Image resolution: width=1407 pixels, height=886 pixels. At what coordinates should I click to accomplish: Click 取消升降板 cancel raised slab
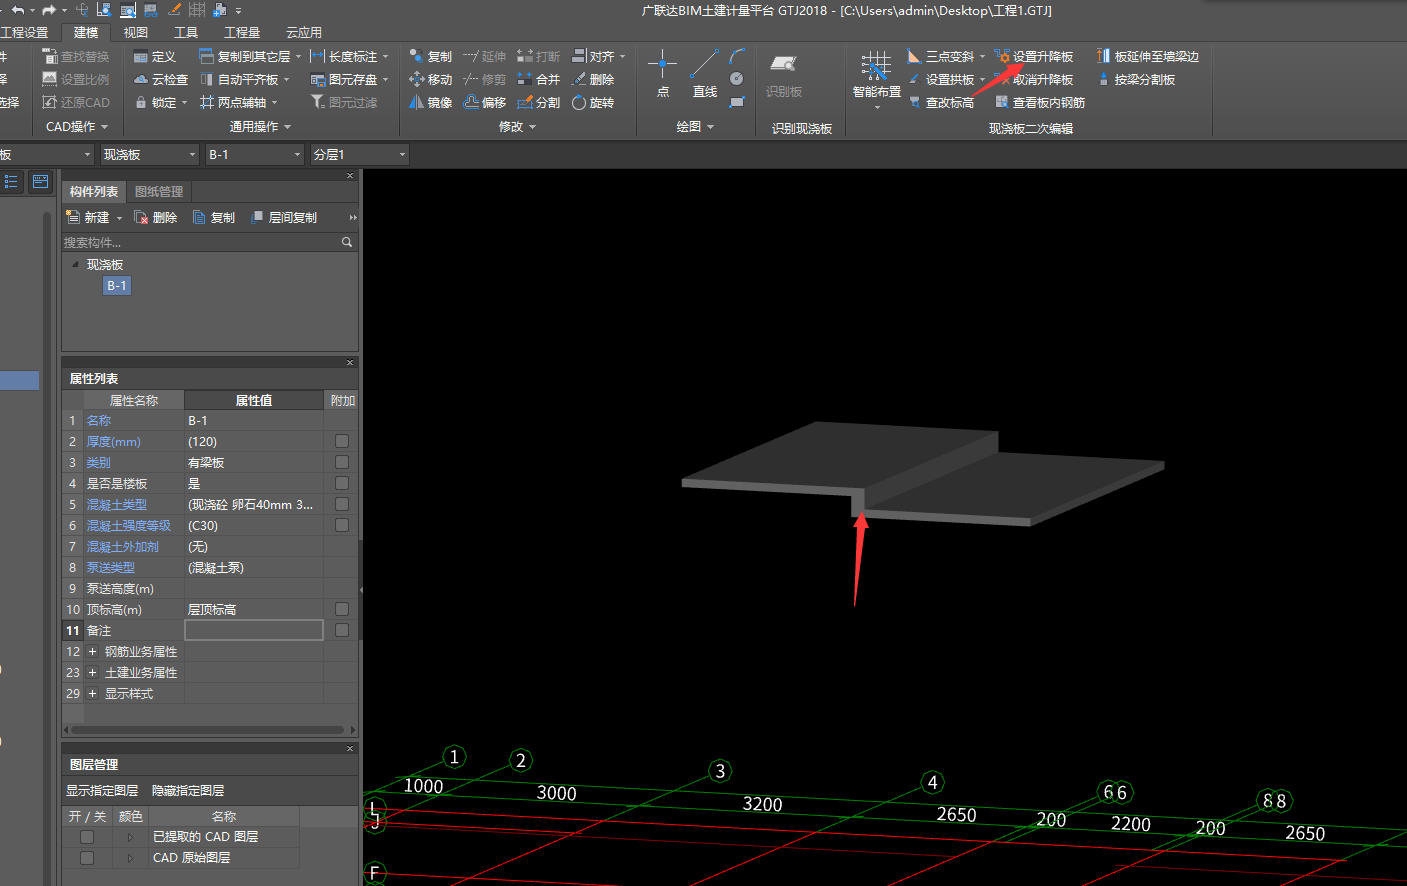(1034, 80)
